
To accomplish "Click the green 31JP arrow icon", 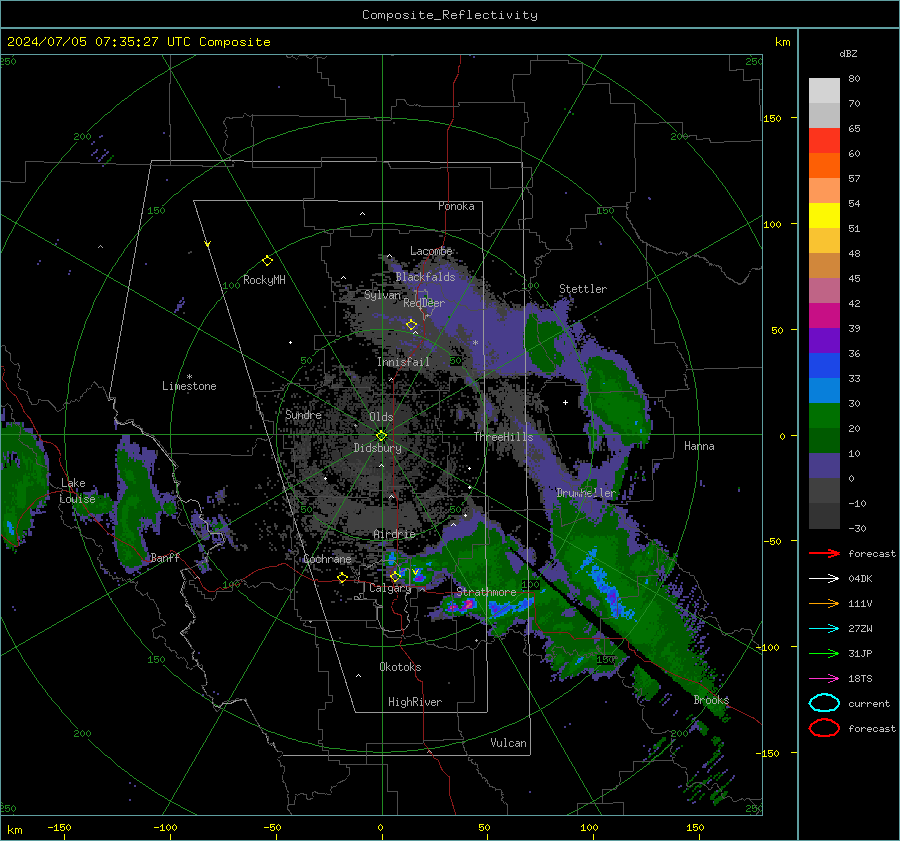I will coord(824,653).
